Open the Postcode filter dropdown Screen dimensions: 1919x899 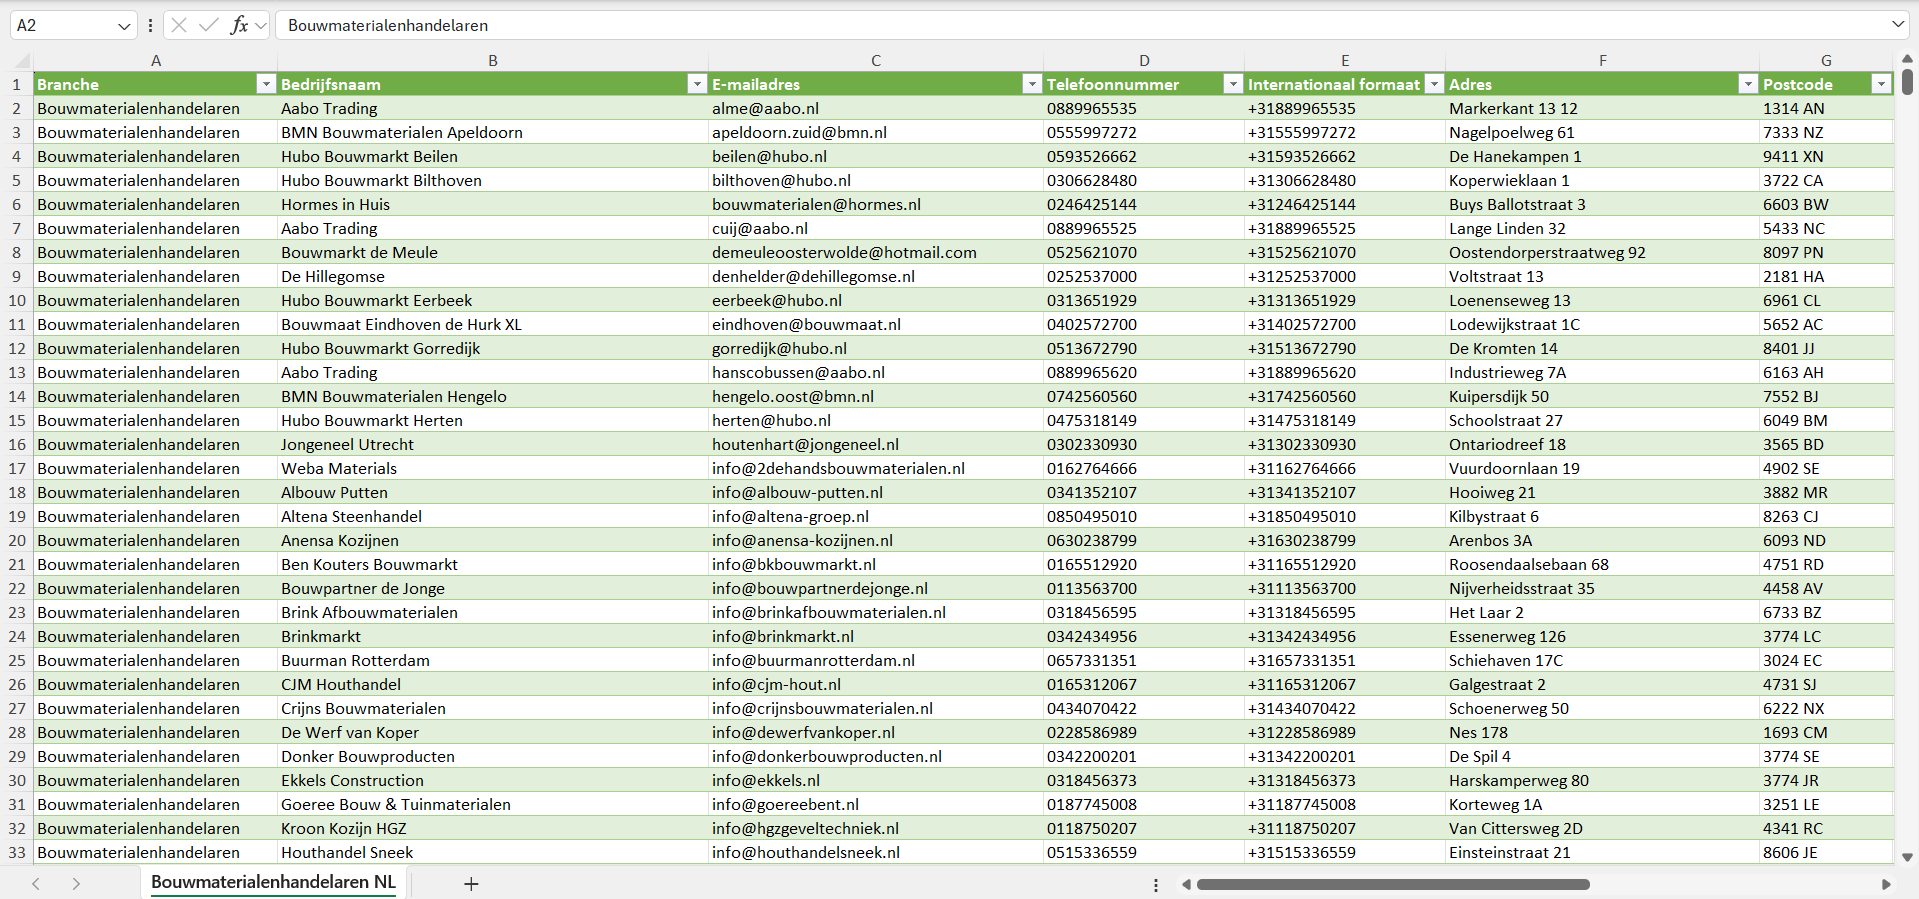(1881, 85)
